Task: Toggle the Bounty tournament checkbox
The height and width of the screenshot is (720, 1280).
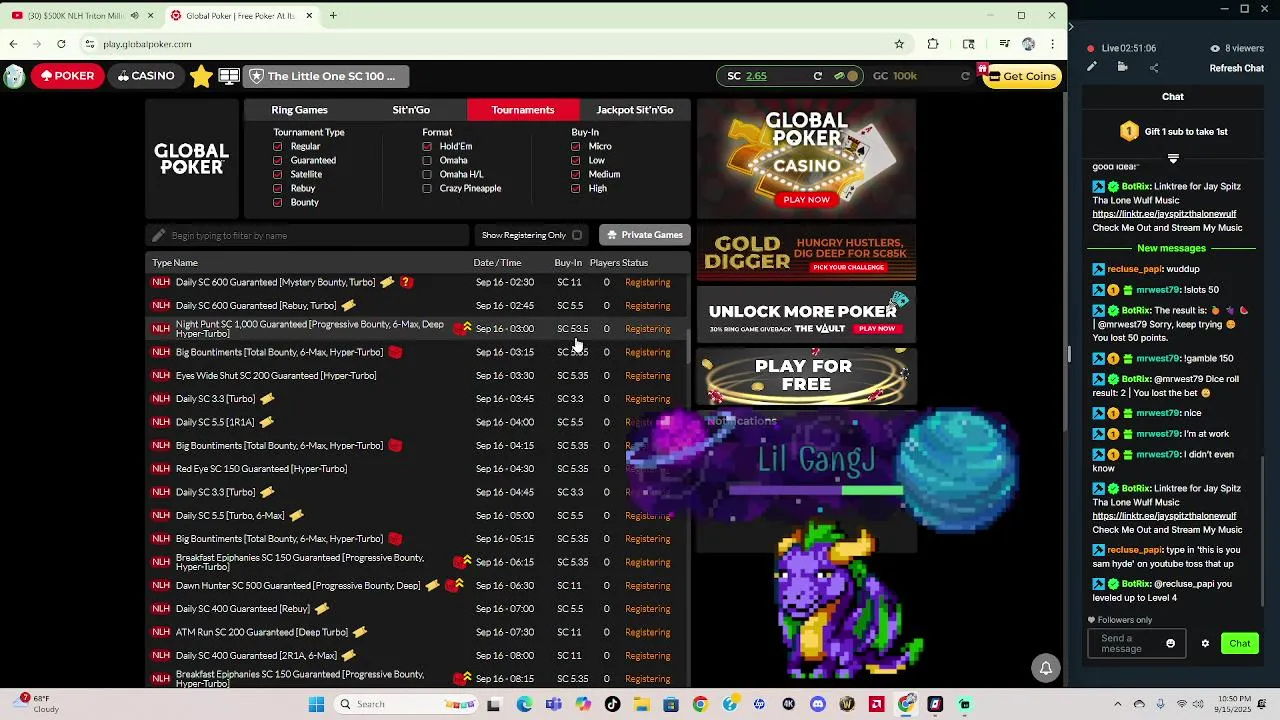Action: 278,202
